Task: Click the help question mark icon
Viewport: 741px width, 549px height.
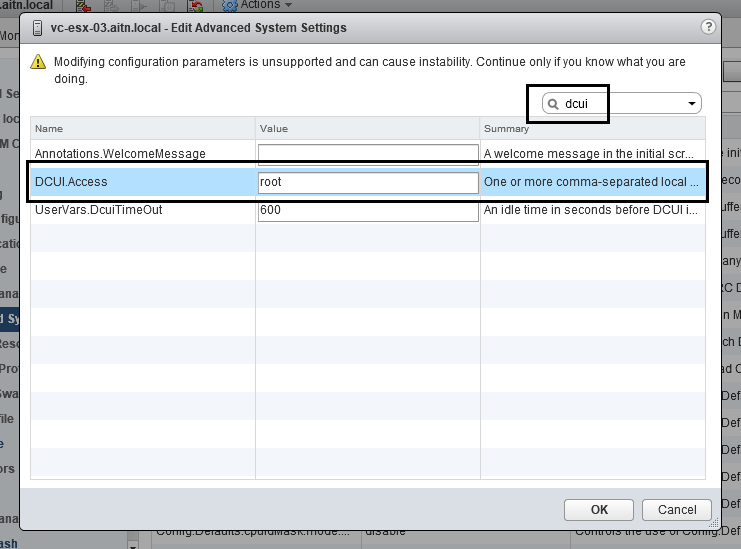Action: coord(708,25)
